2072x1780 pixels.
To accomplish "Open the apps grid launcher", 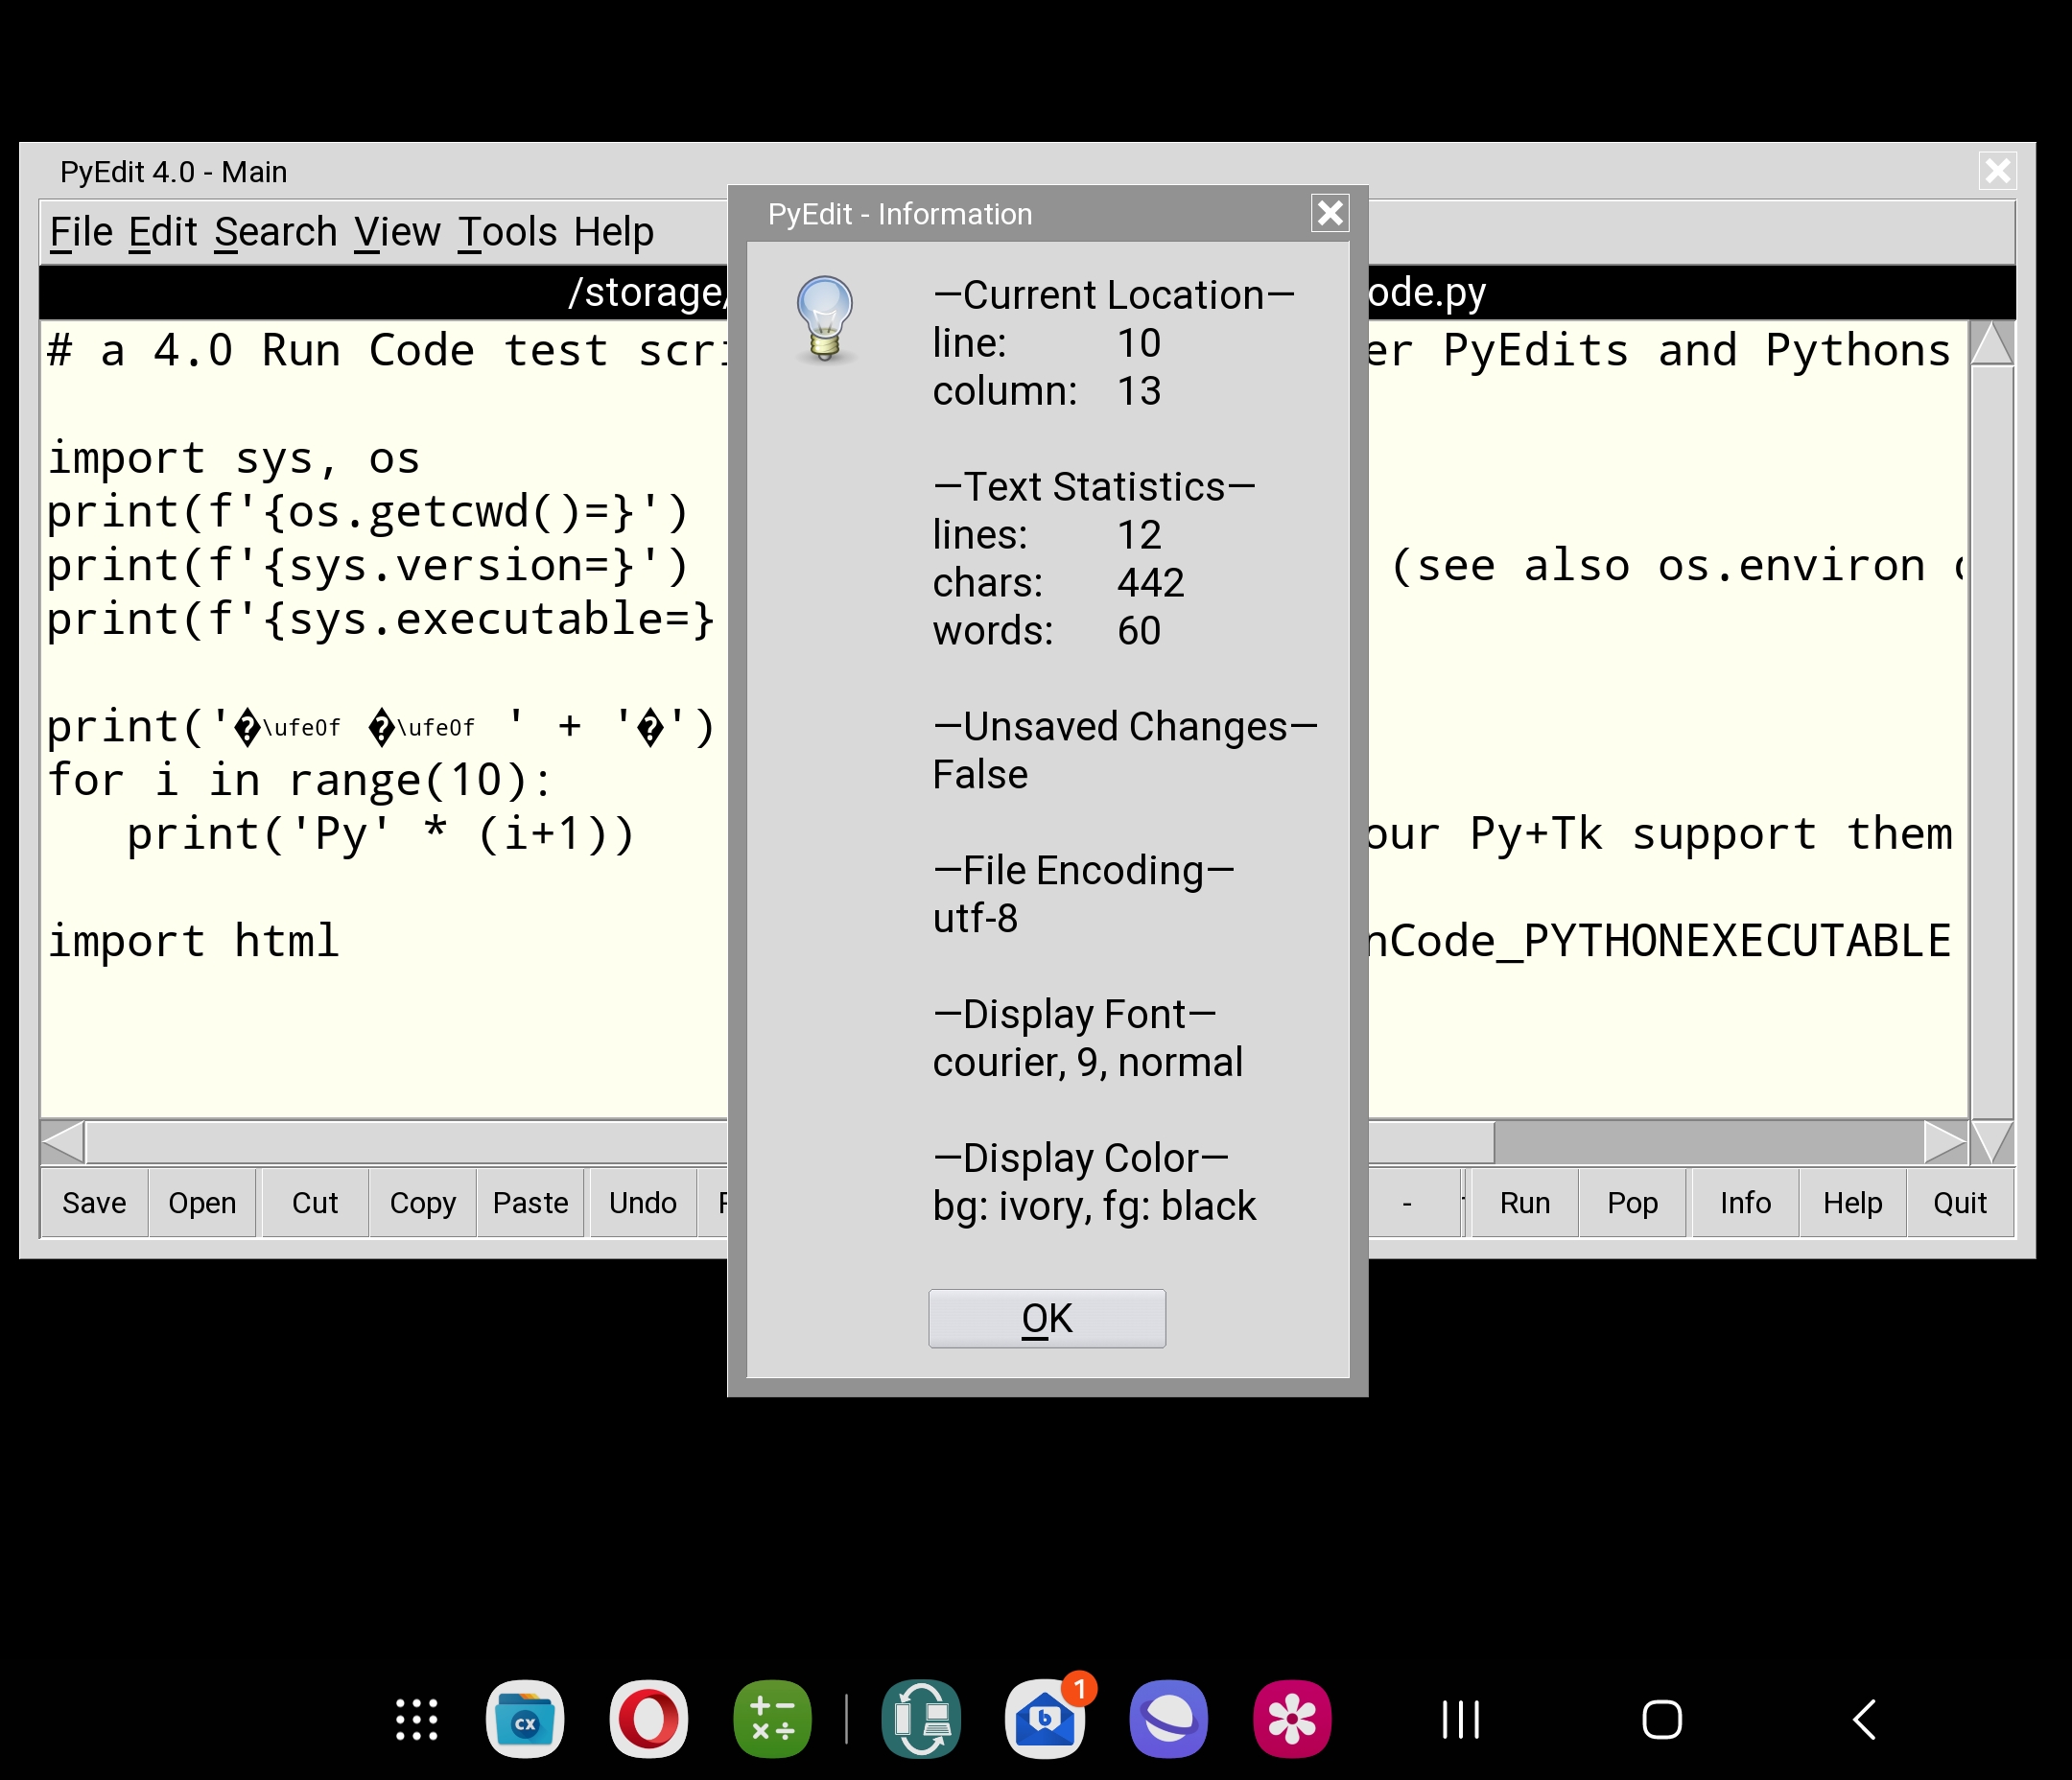I will (x=416, y=1719).
